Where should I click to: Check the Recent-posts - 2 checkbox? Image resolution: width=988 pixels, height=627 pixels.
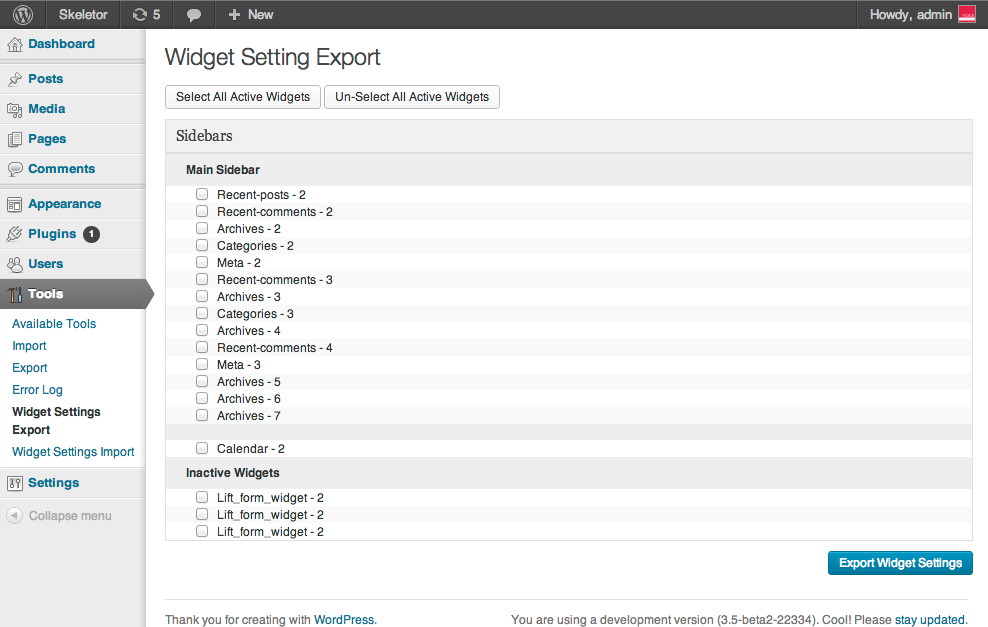pyautogui.click(x=202, y=194)
